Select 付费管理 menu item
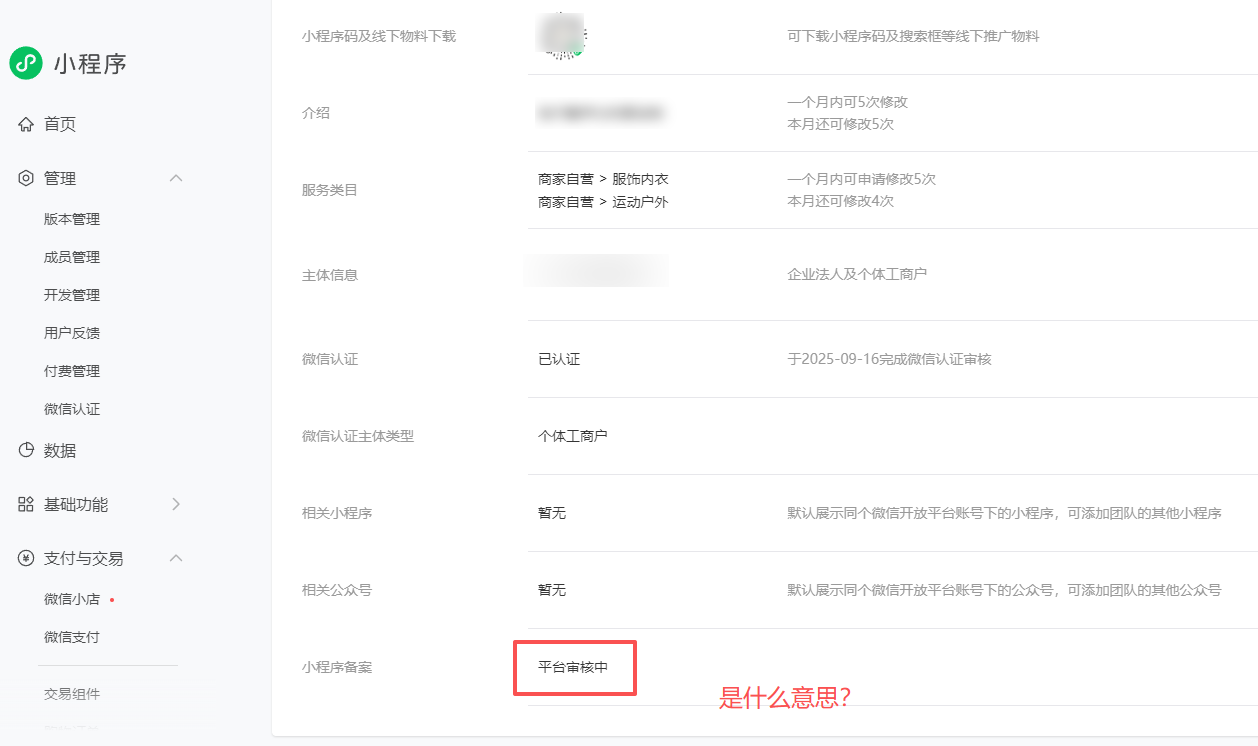Image resolution: width=1258 pixels, height=746 pixels. [x=72, y=371]
